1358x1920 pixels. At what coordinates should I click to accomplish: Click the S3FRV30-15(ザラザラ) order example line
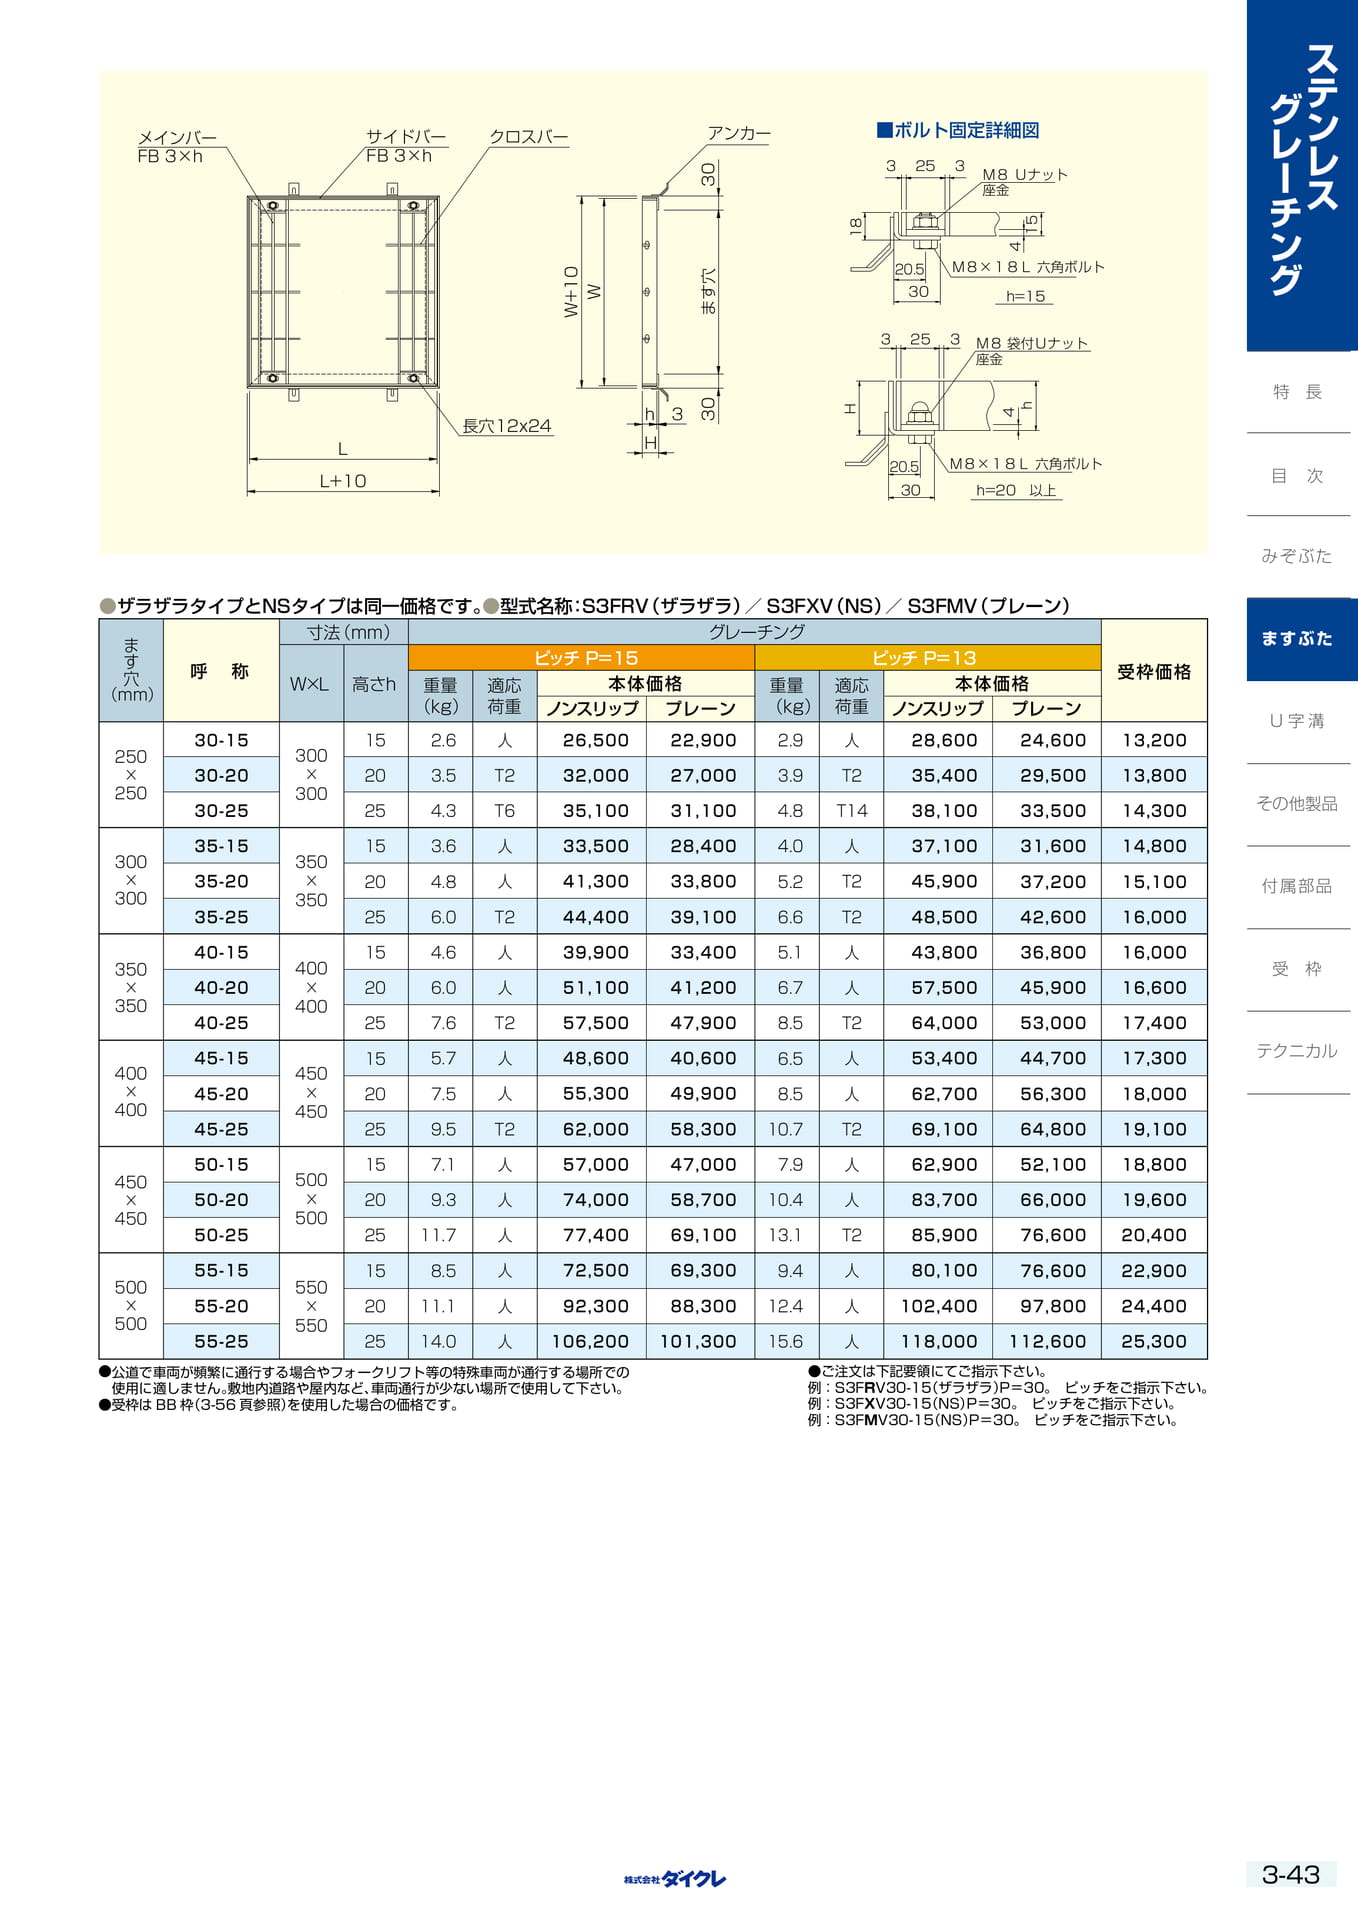click(1008, 1388)
